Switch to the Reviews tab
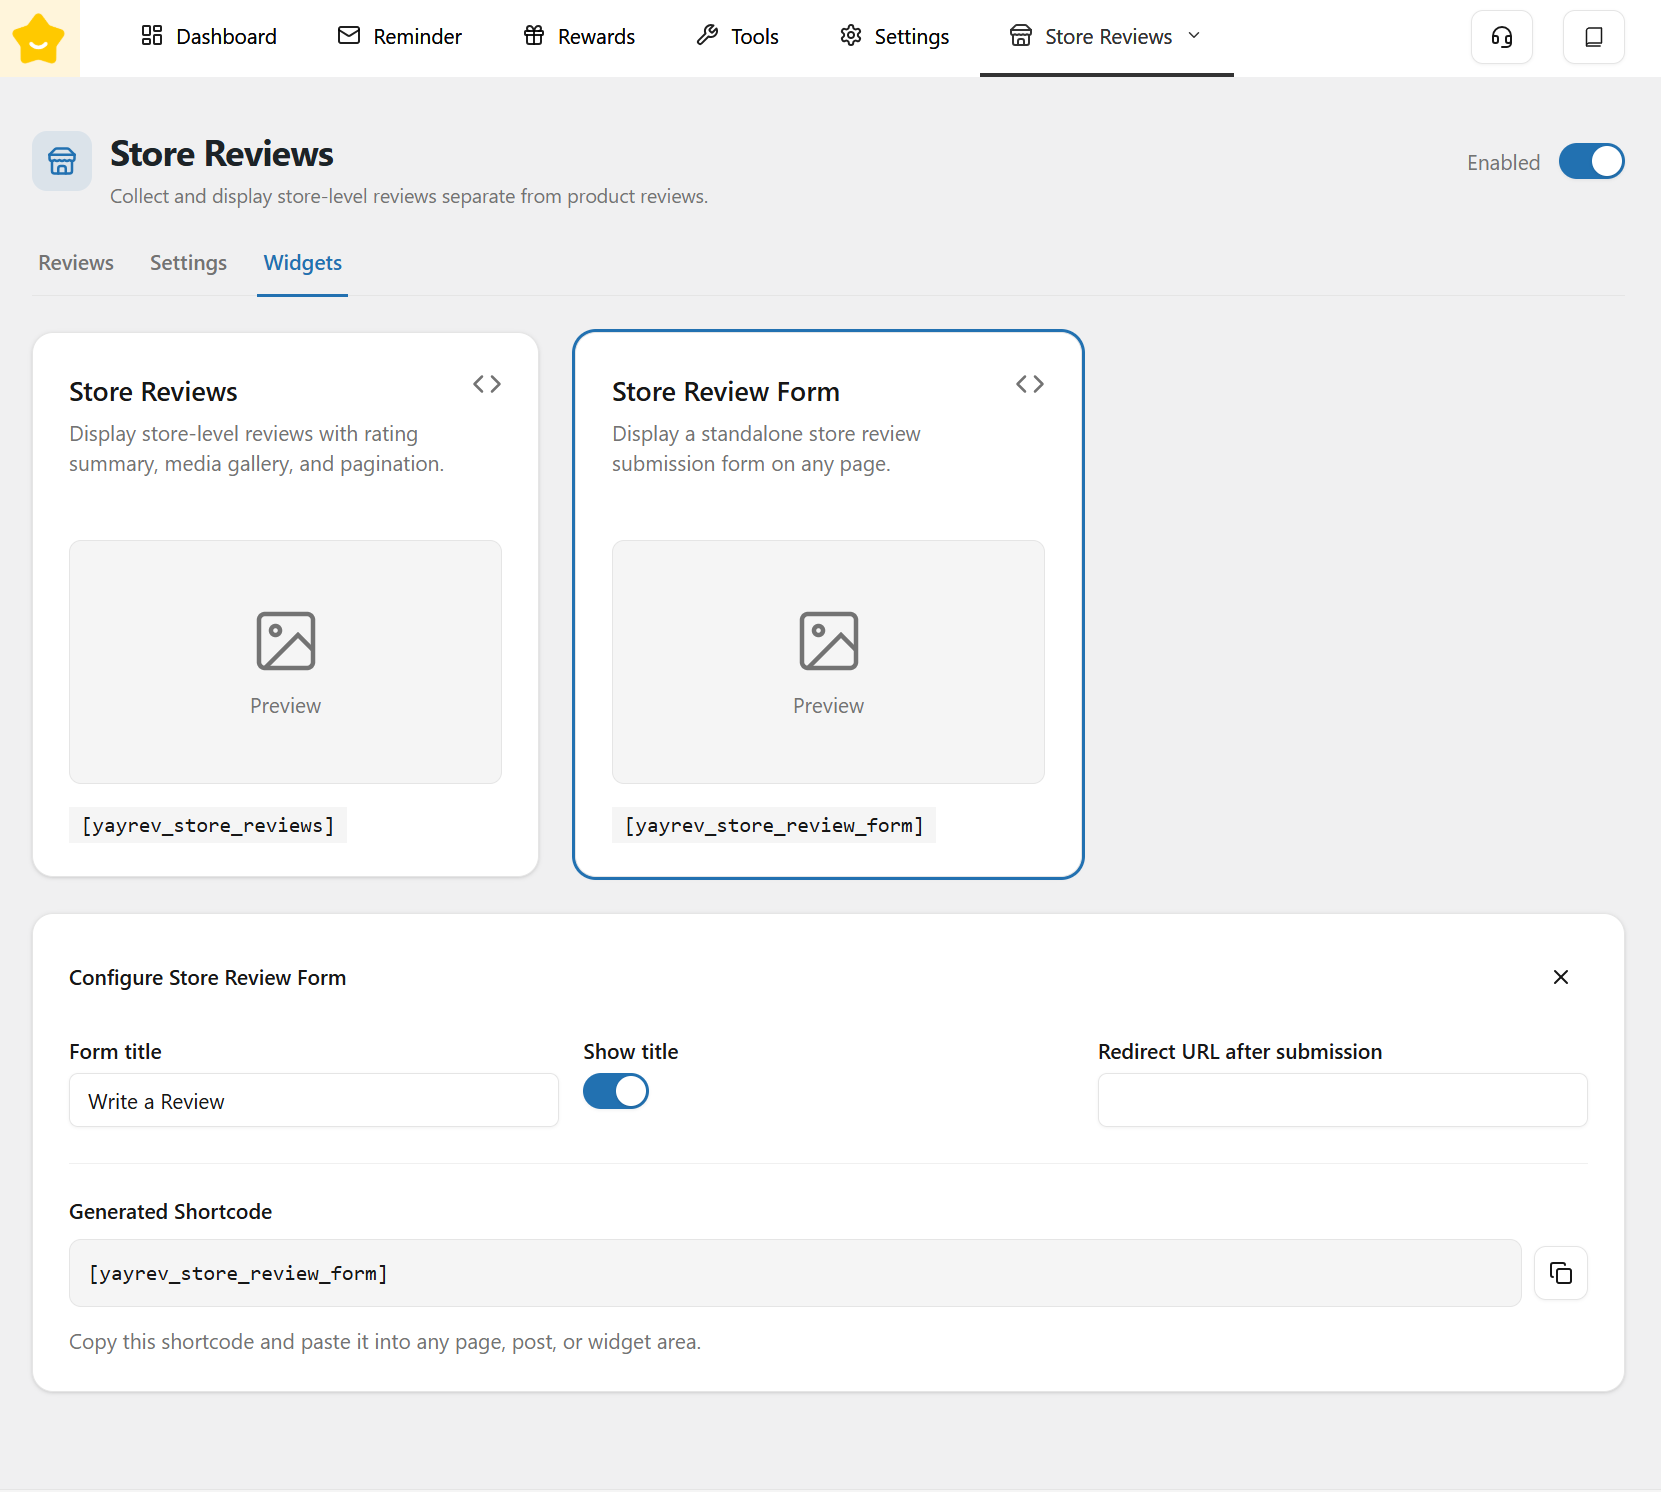 coord(76,263)
